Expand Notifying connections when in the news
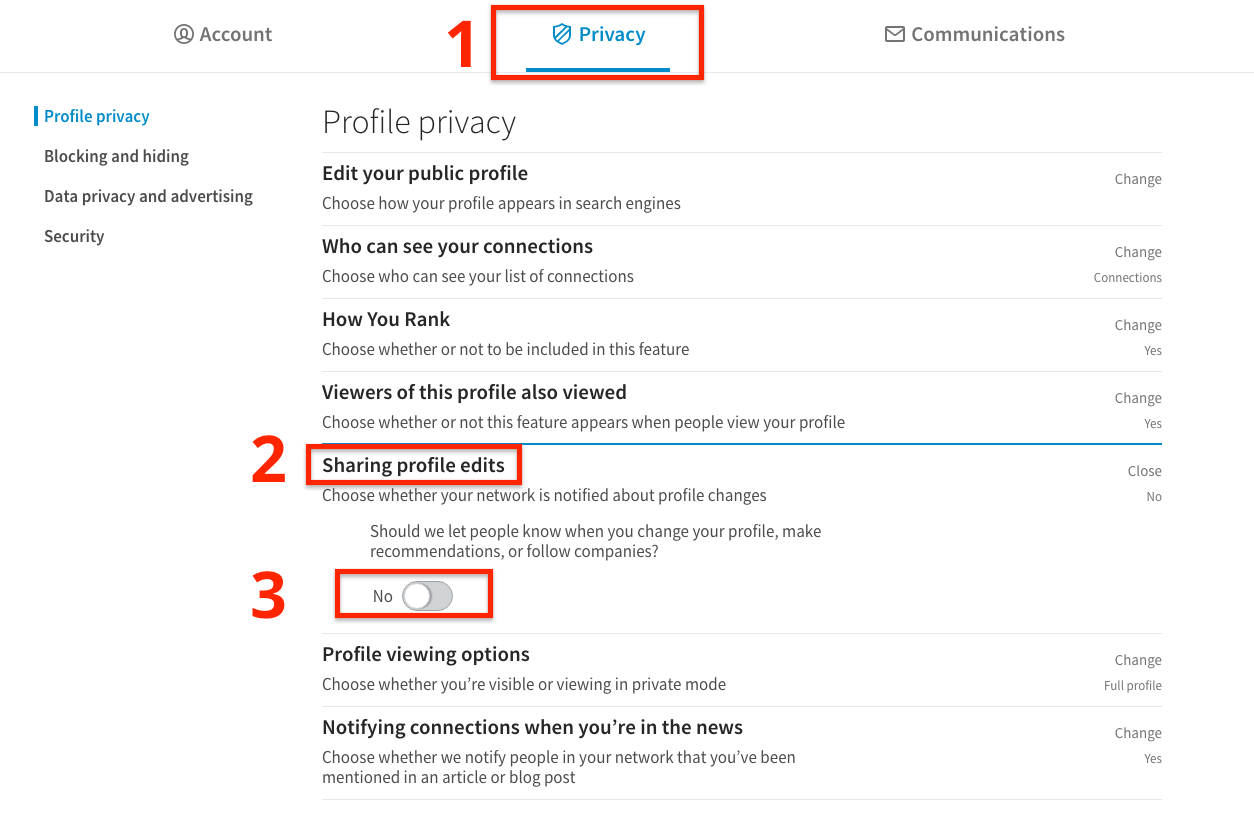The image size is (1254, 817). (x=1138, y=733)
